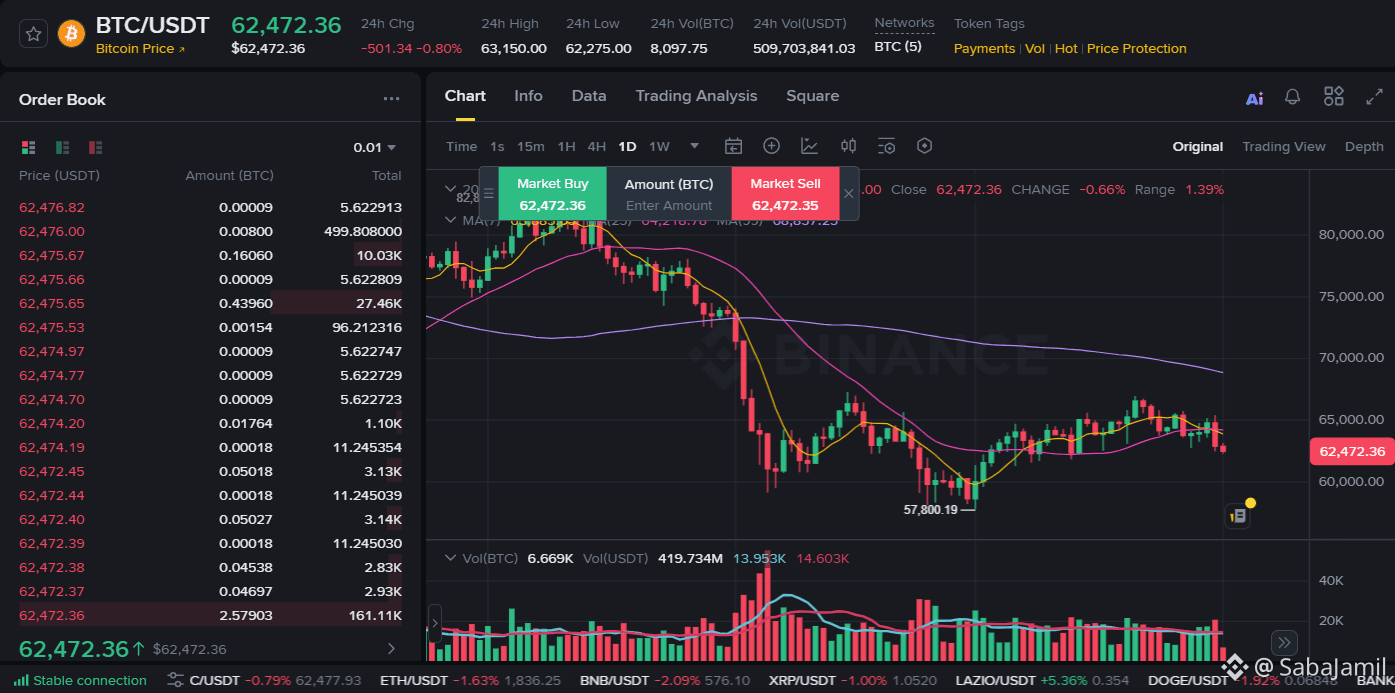Select the 4H time interval

click(x=597, y=146)
